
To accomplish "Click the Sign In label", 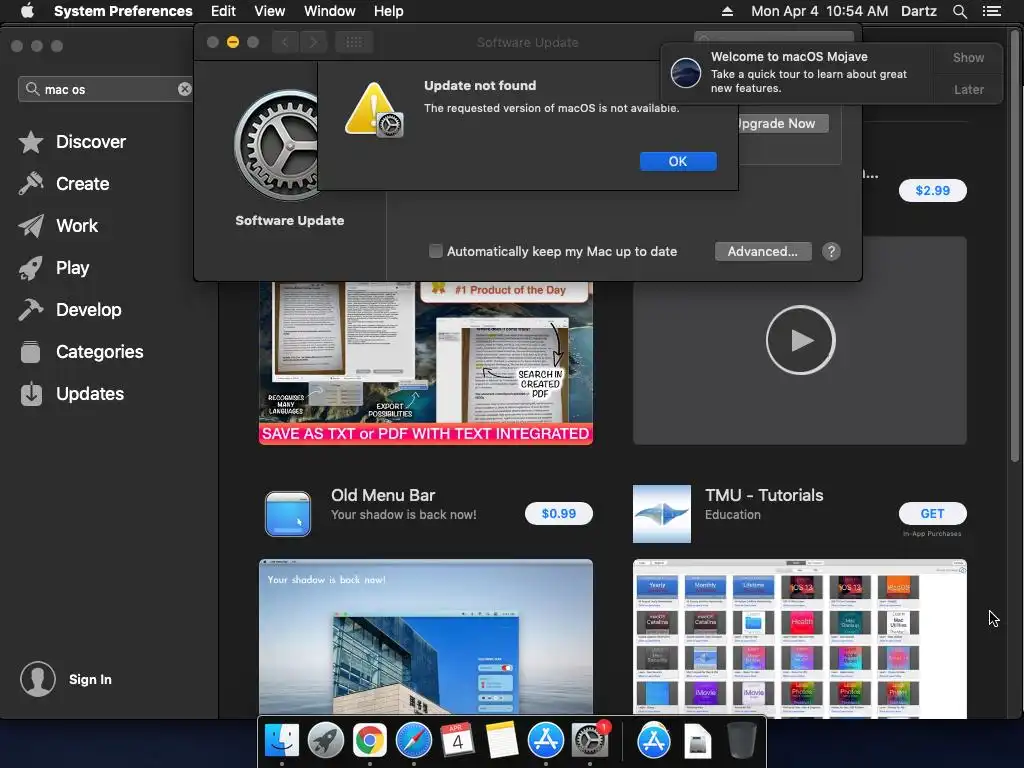I will pyautogui.click(x=90, y=679).
